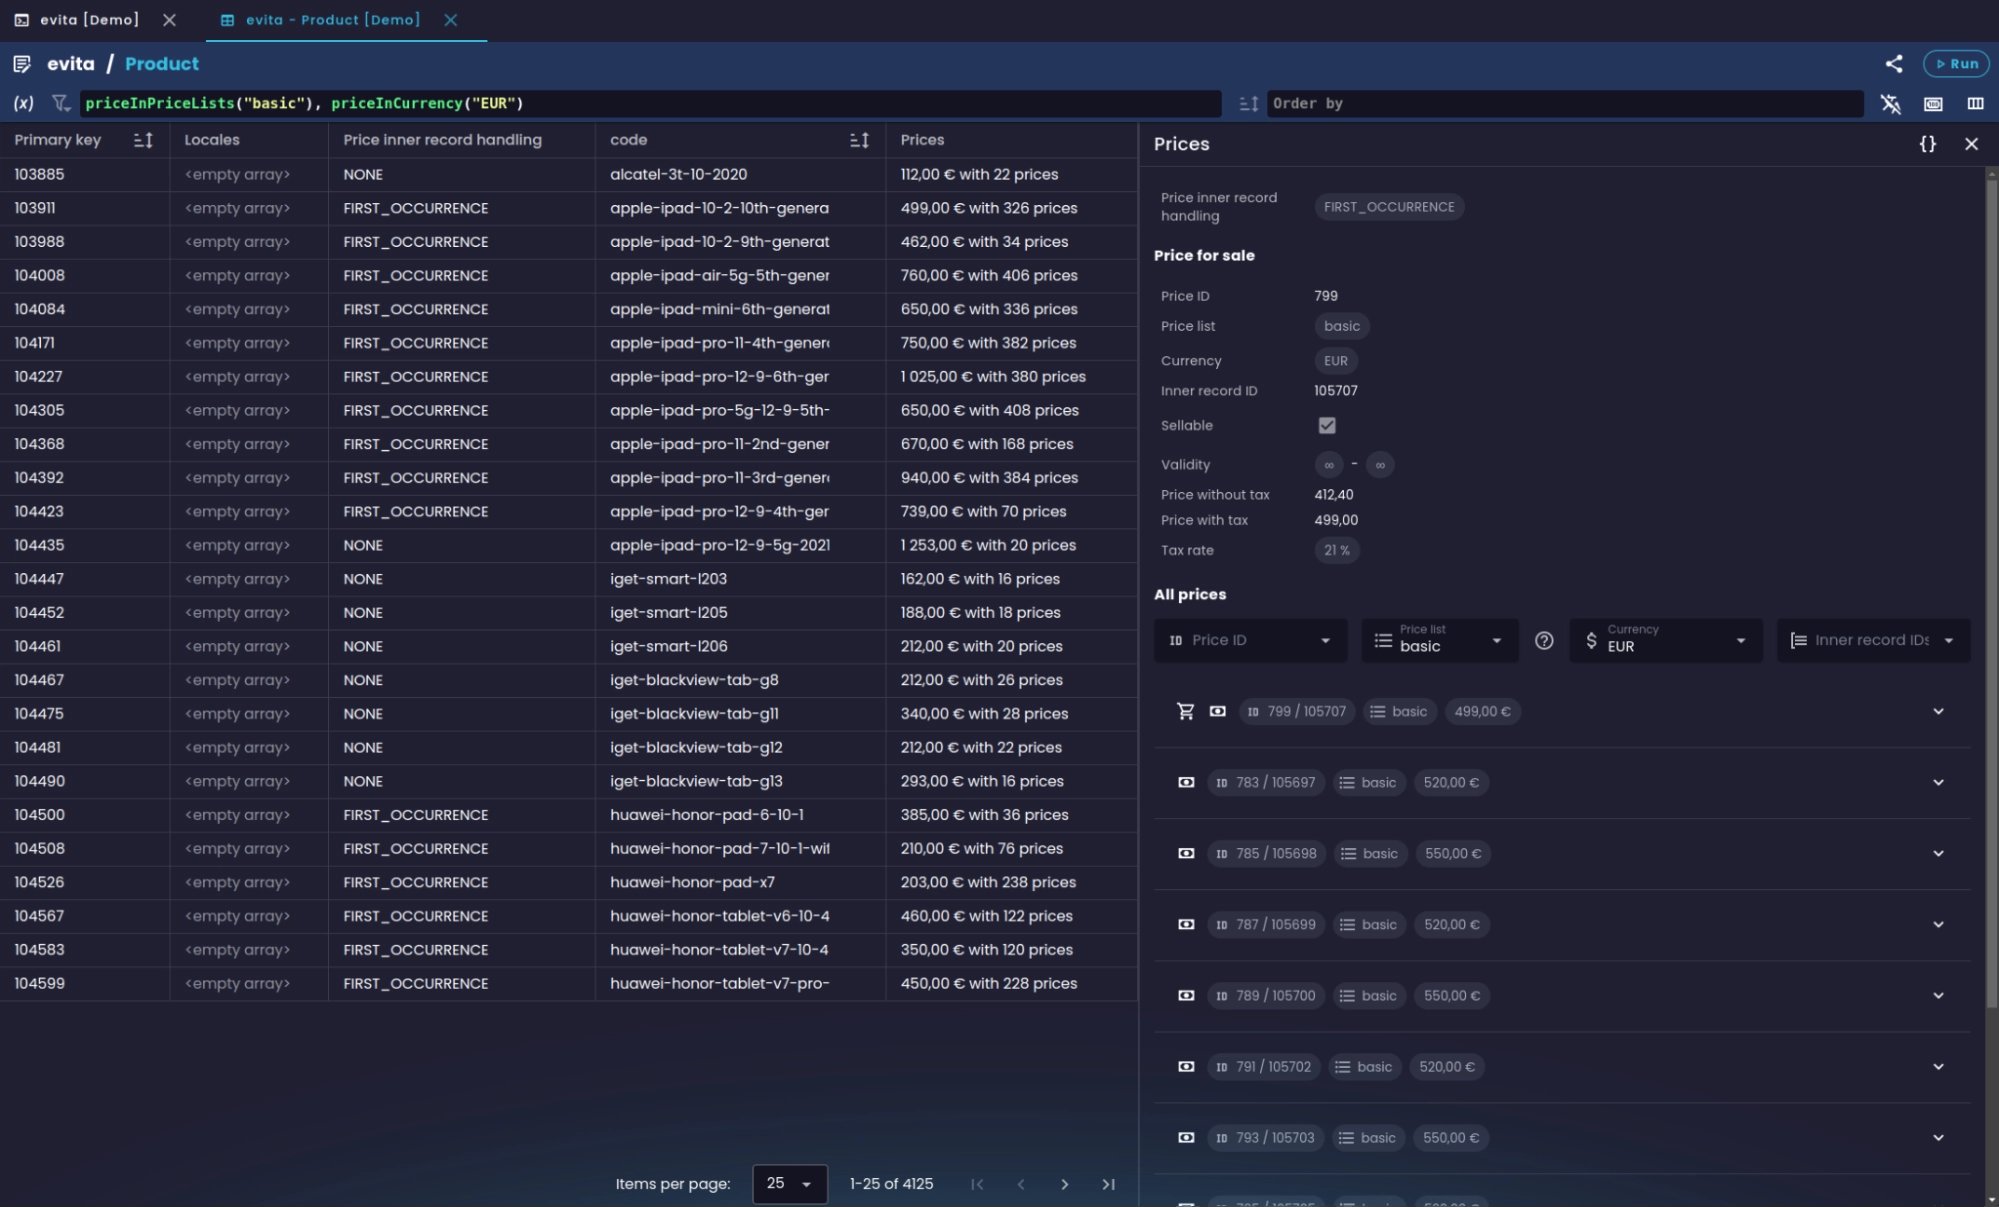Click the curly braces icon in the Prices panel
1999x1207 pixels.
[x=1927, y=144]
